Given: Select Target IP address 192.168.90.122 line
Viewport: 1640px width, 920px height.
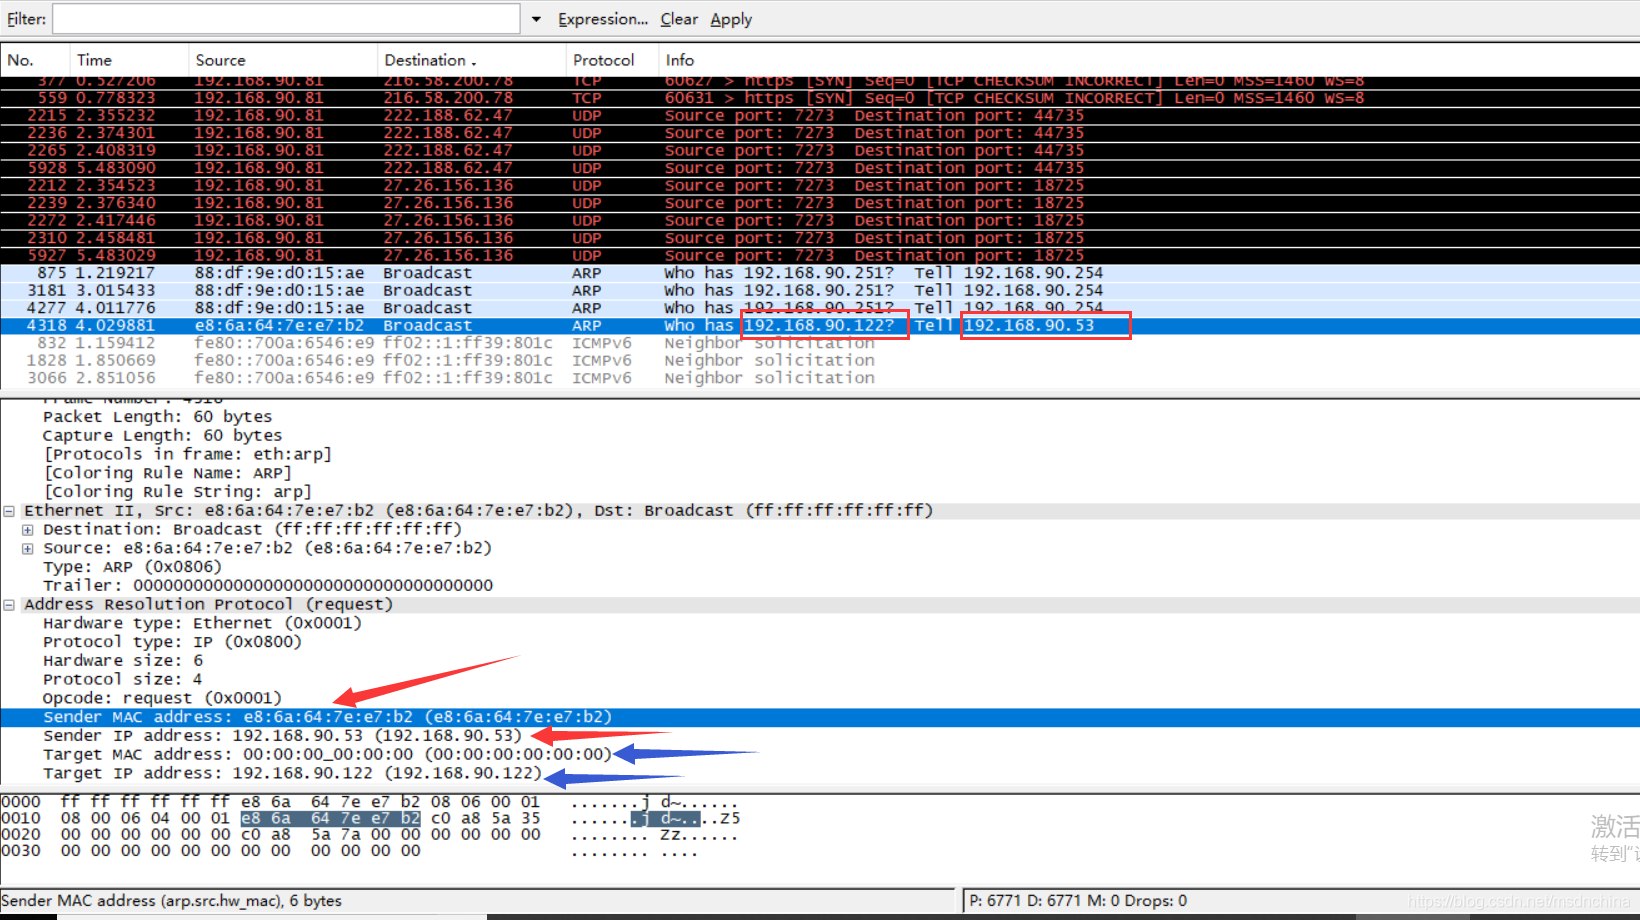Looking at the screenshot, I should point(292,774).
